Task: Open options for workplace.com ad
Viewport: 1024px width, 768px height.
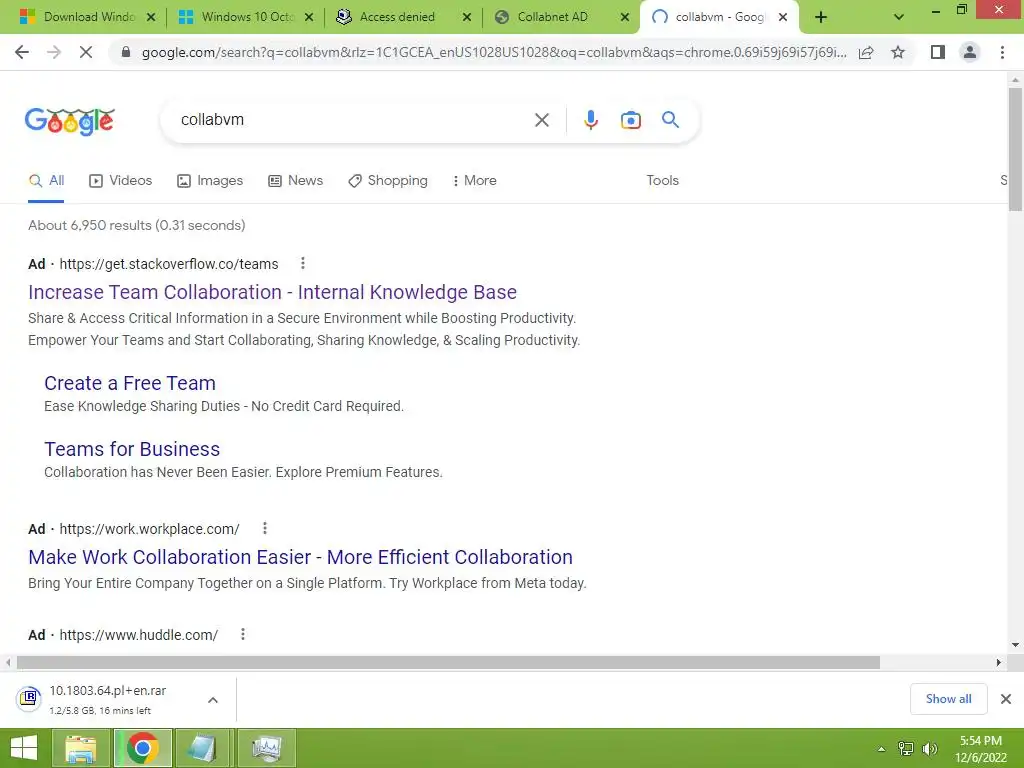Action: [264, 528]
